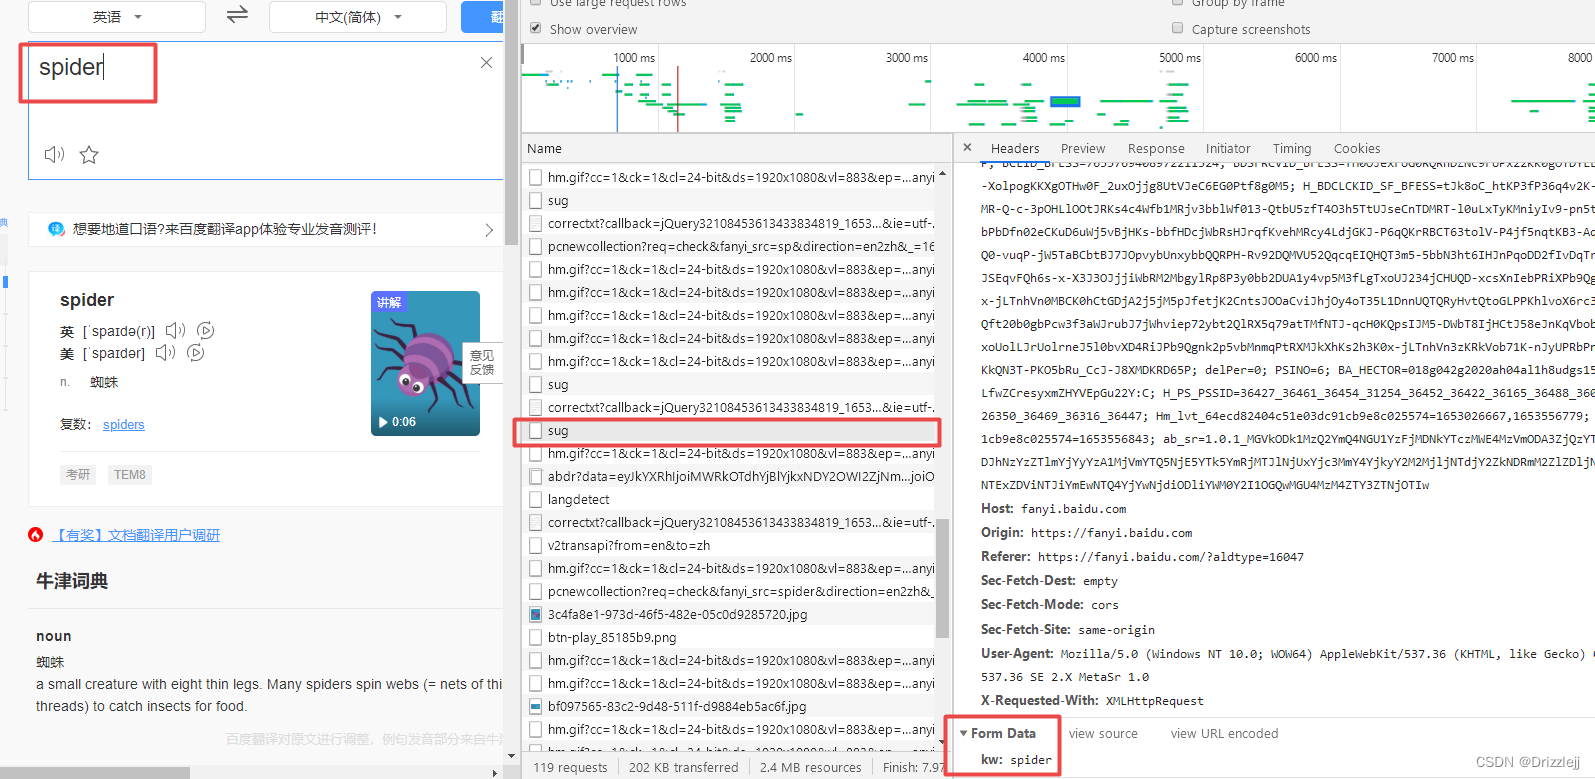Enable Capture screenshots checkbox
Screen dimensions: 1595x779
(1177, 29)
